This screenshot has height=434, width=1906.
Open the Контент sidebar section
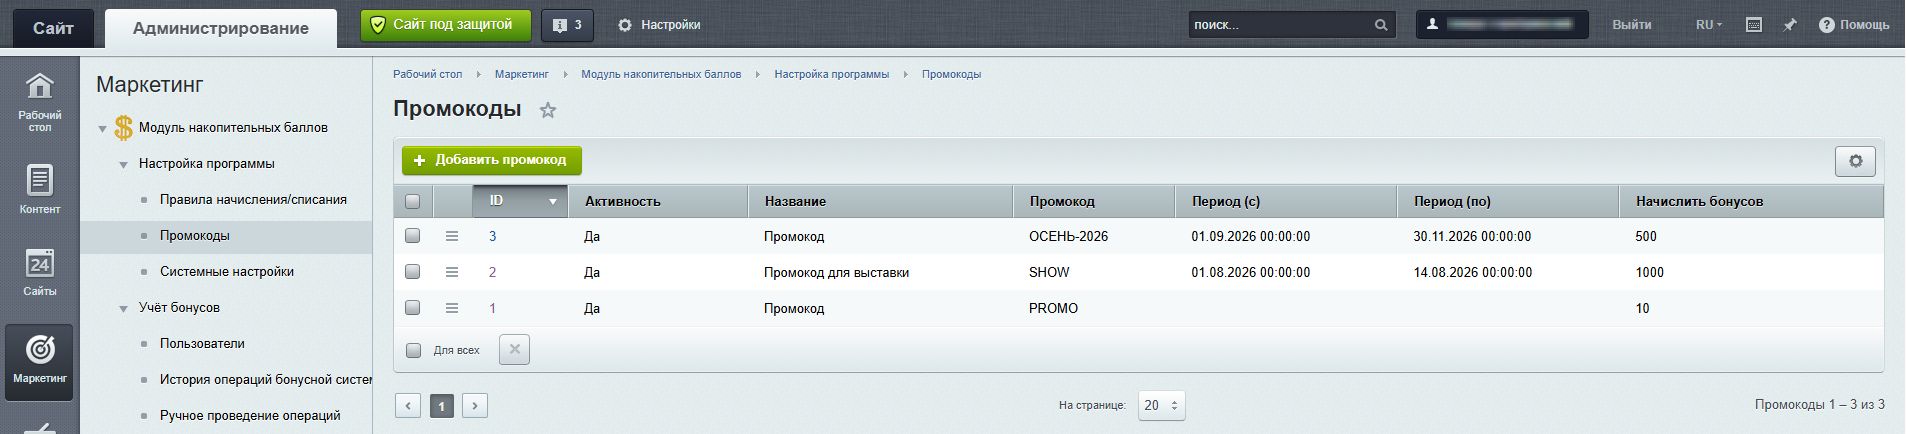(x=40, y=190)
